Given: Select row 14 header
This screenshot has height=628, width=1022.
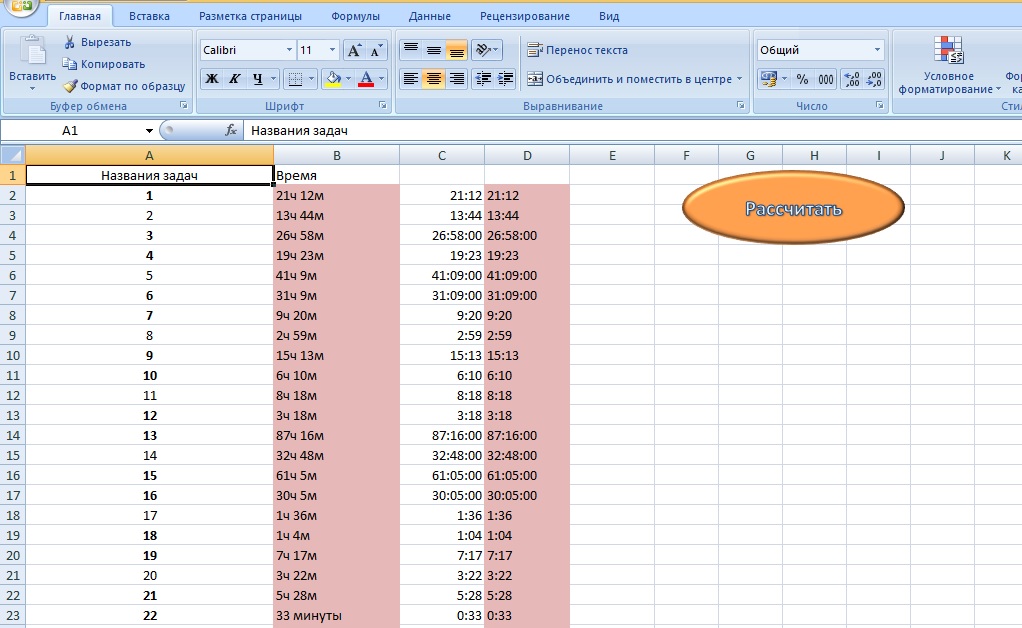Looking at the screenshot, I should (x=12, y=436).
